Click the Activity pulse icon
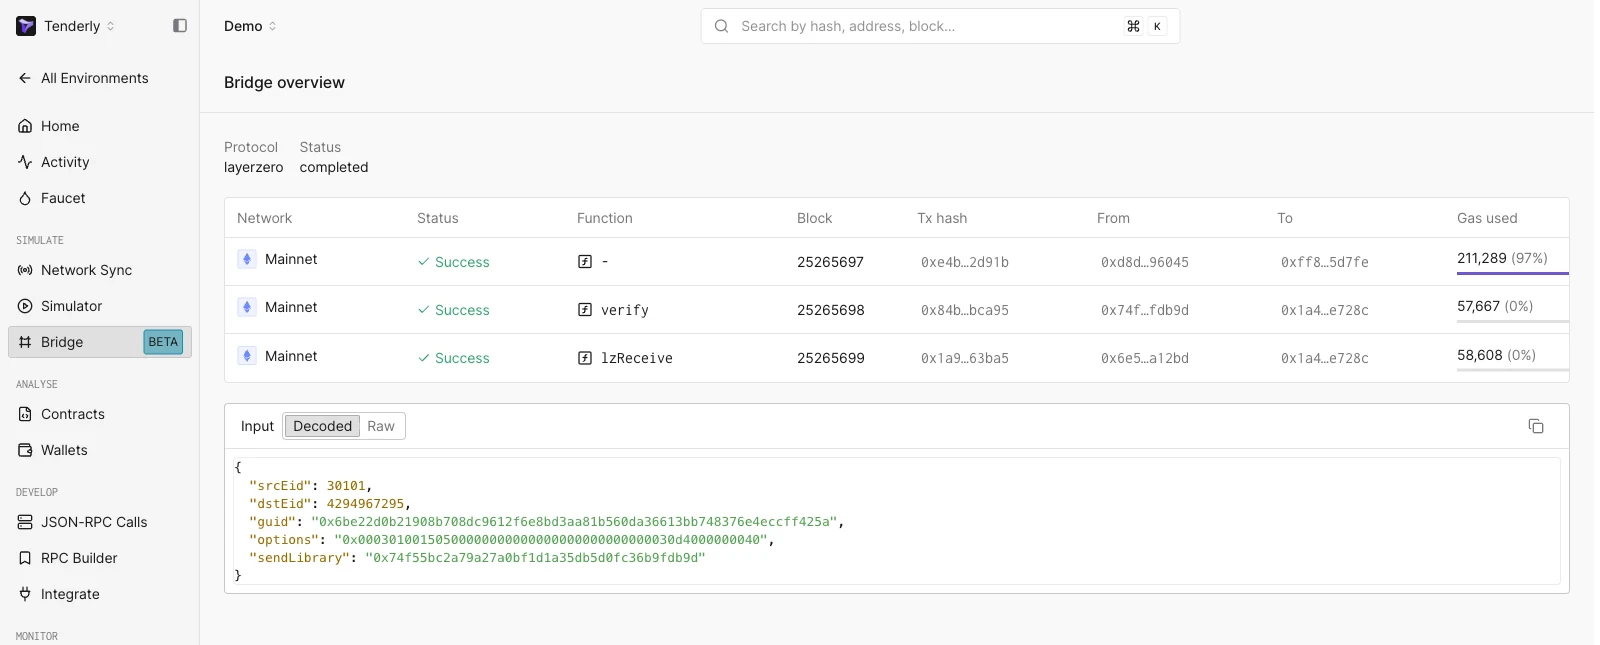1600x645 pixels. coord(25,162)
